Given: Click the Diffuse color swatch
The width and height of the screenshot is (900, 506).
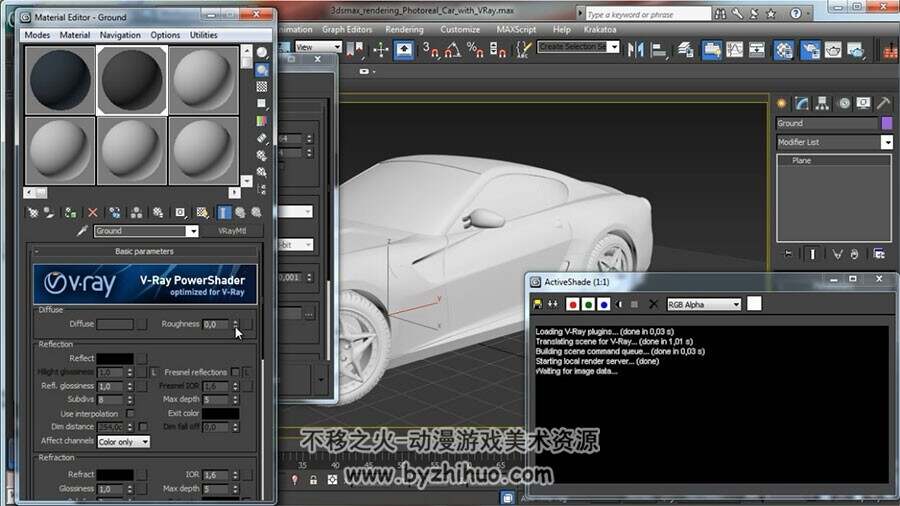Looking at the screenshot, I should point(115,324).
